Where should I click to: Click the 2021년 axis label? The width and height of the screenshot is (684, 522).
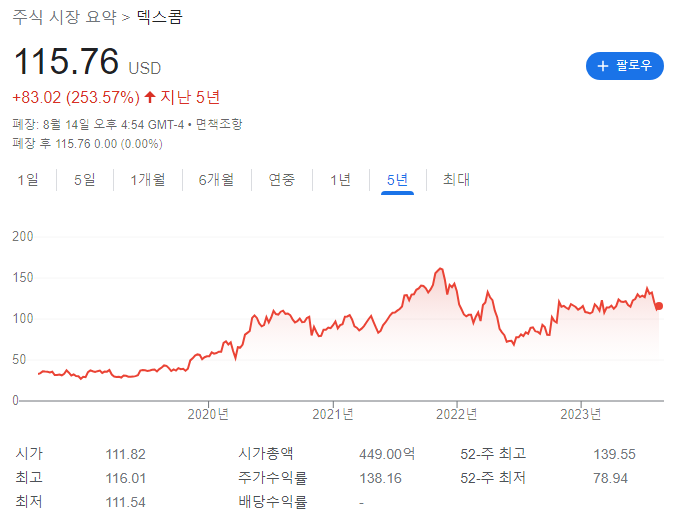click(333, 414)
